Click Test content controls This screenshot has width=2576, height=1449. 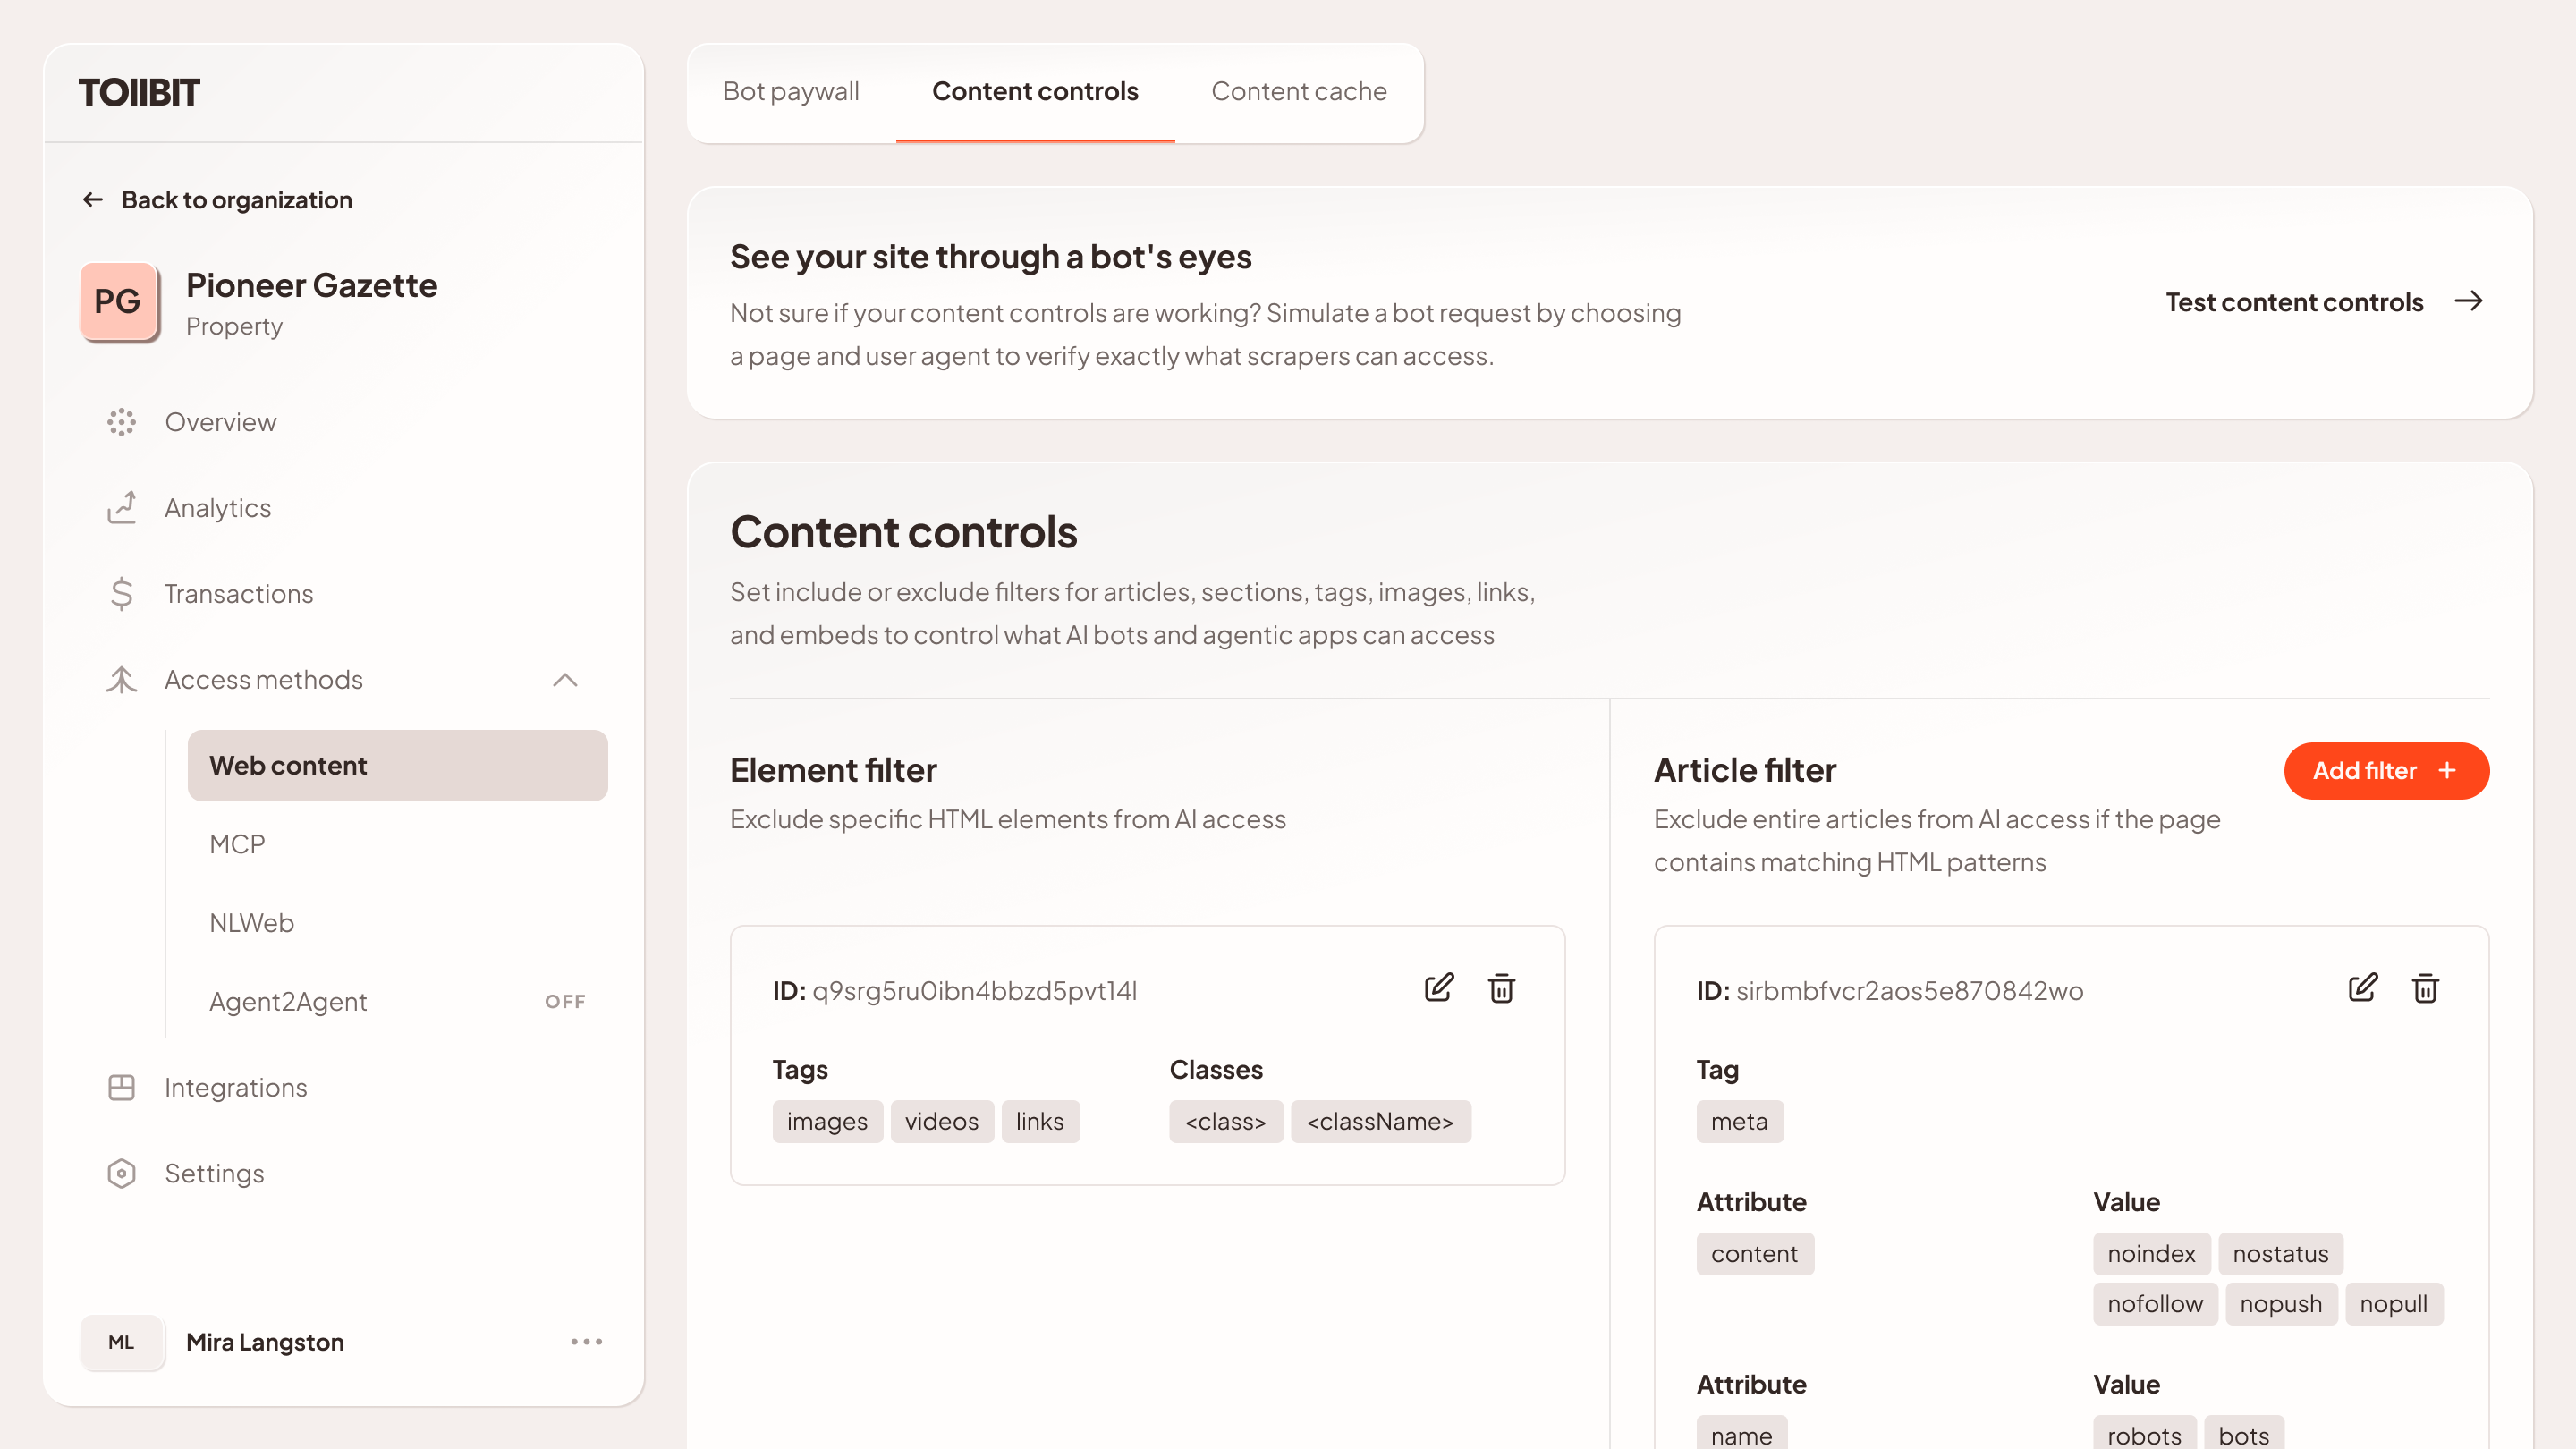click(2294, 302)
